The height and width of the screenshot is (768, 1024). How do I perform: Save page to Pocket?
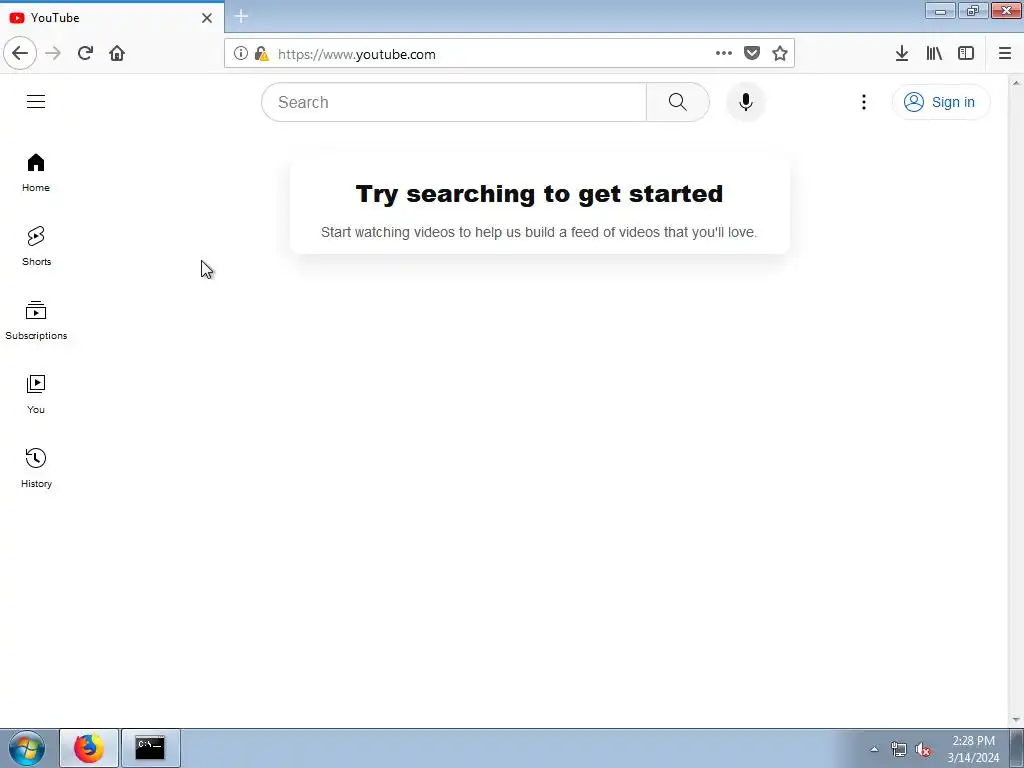pos(752,53)
